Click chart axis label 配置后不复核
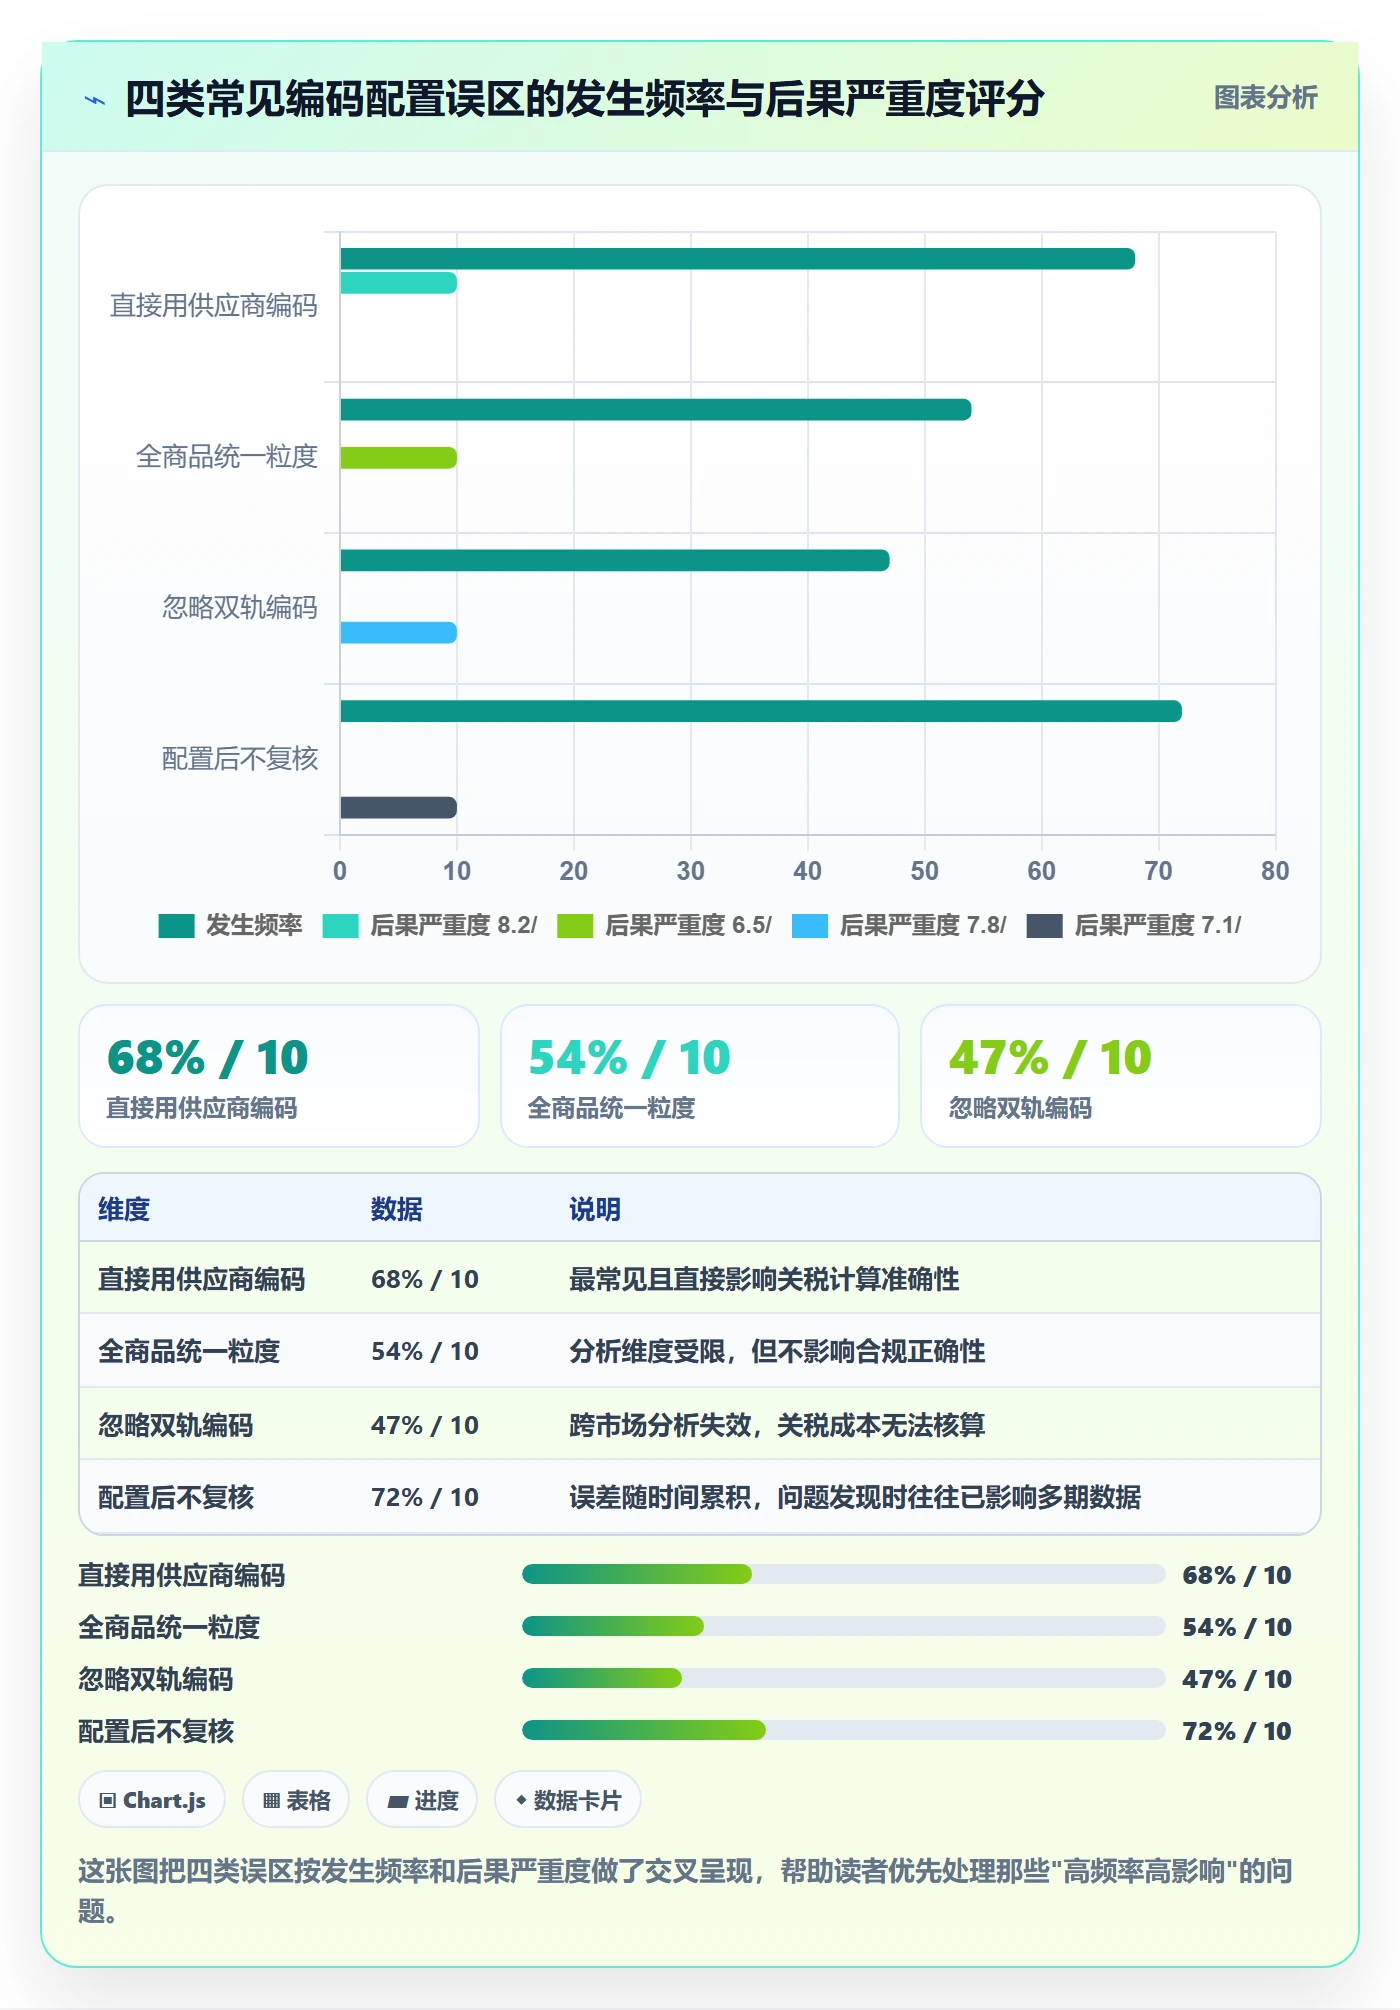 click(x=240, y=759)
